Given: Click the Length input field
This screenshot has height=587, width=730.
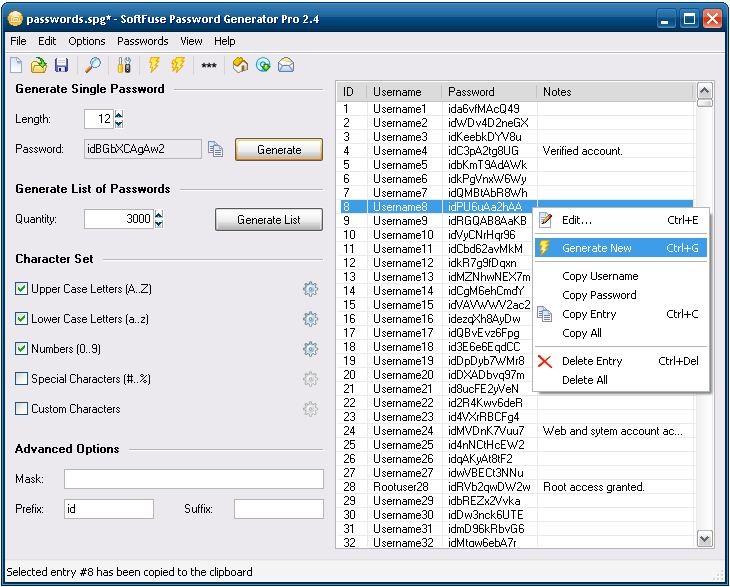Looking at the screenshot, I should (99, 119).
